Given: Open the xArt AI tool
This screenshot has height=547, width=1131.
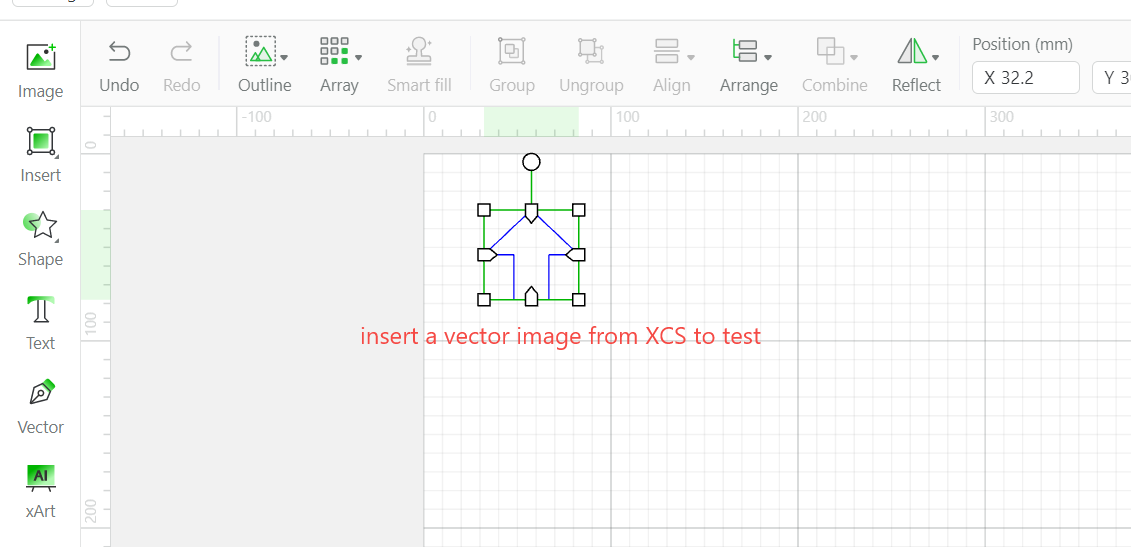Looking at the screenshot, I should 40,491.
